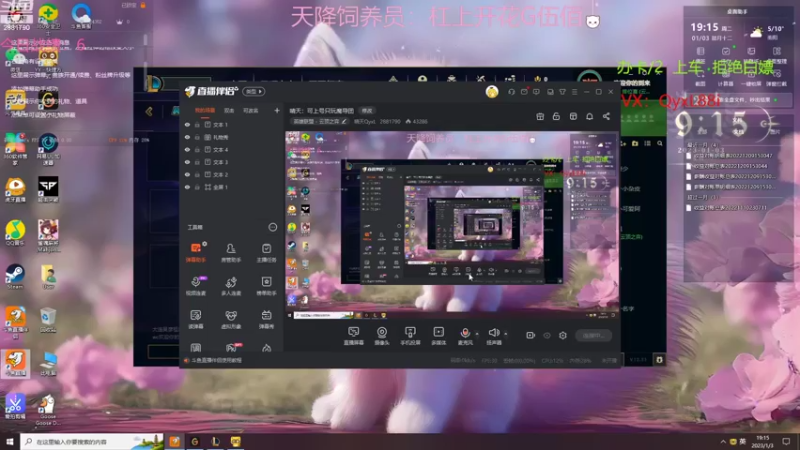Open the yellow user avatar

pos(492,92)
